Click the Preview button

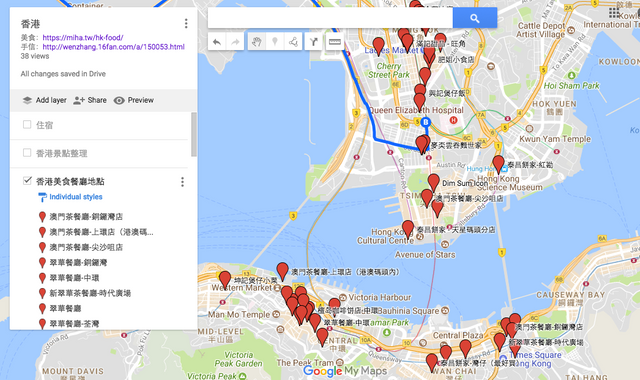pyautogui.click(x=134, y=100)
